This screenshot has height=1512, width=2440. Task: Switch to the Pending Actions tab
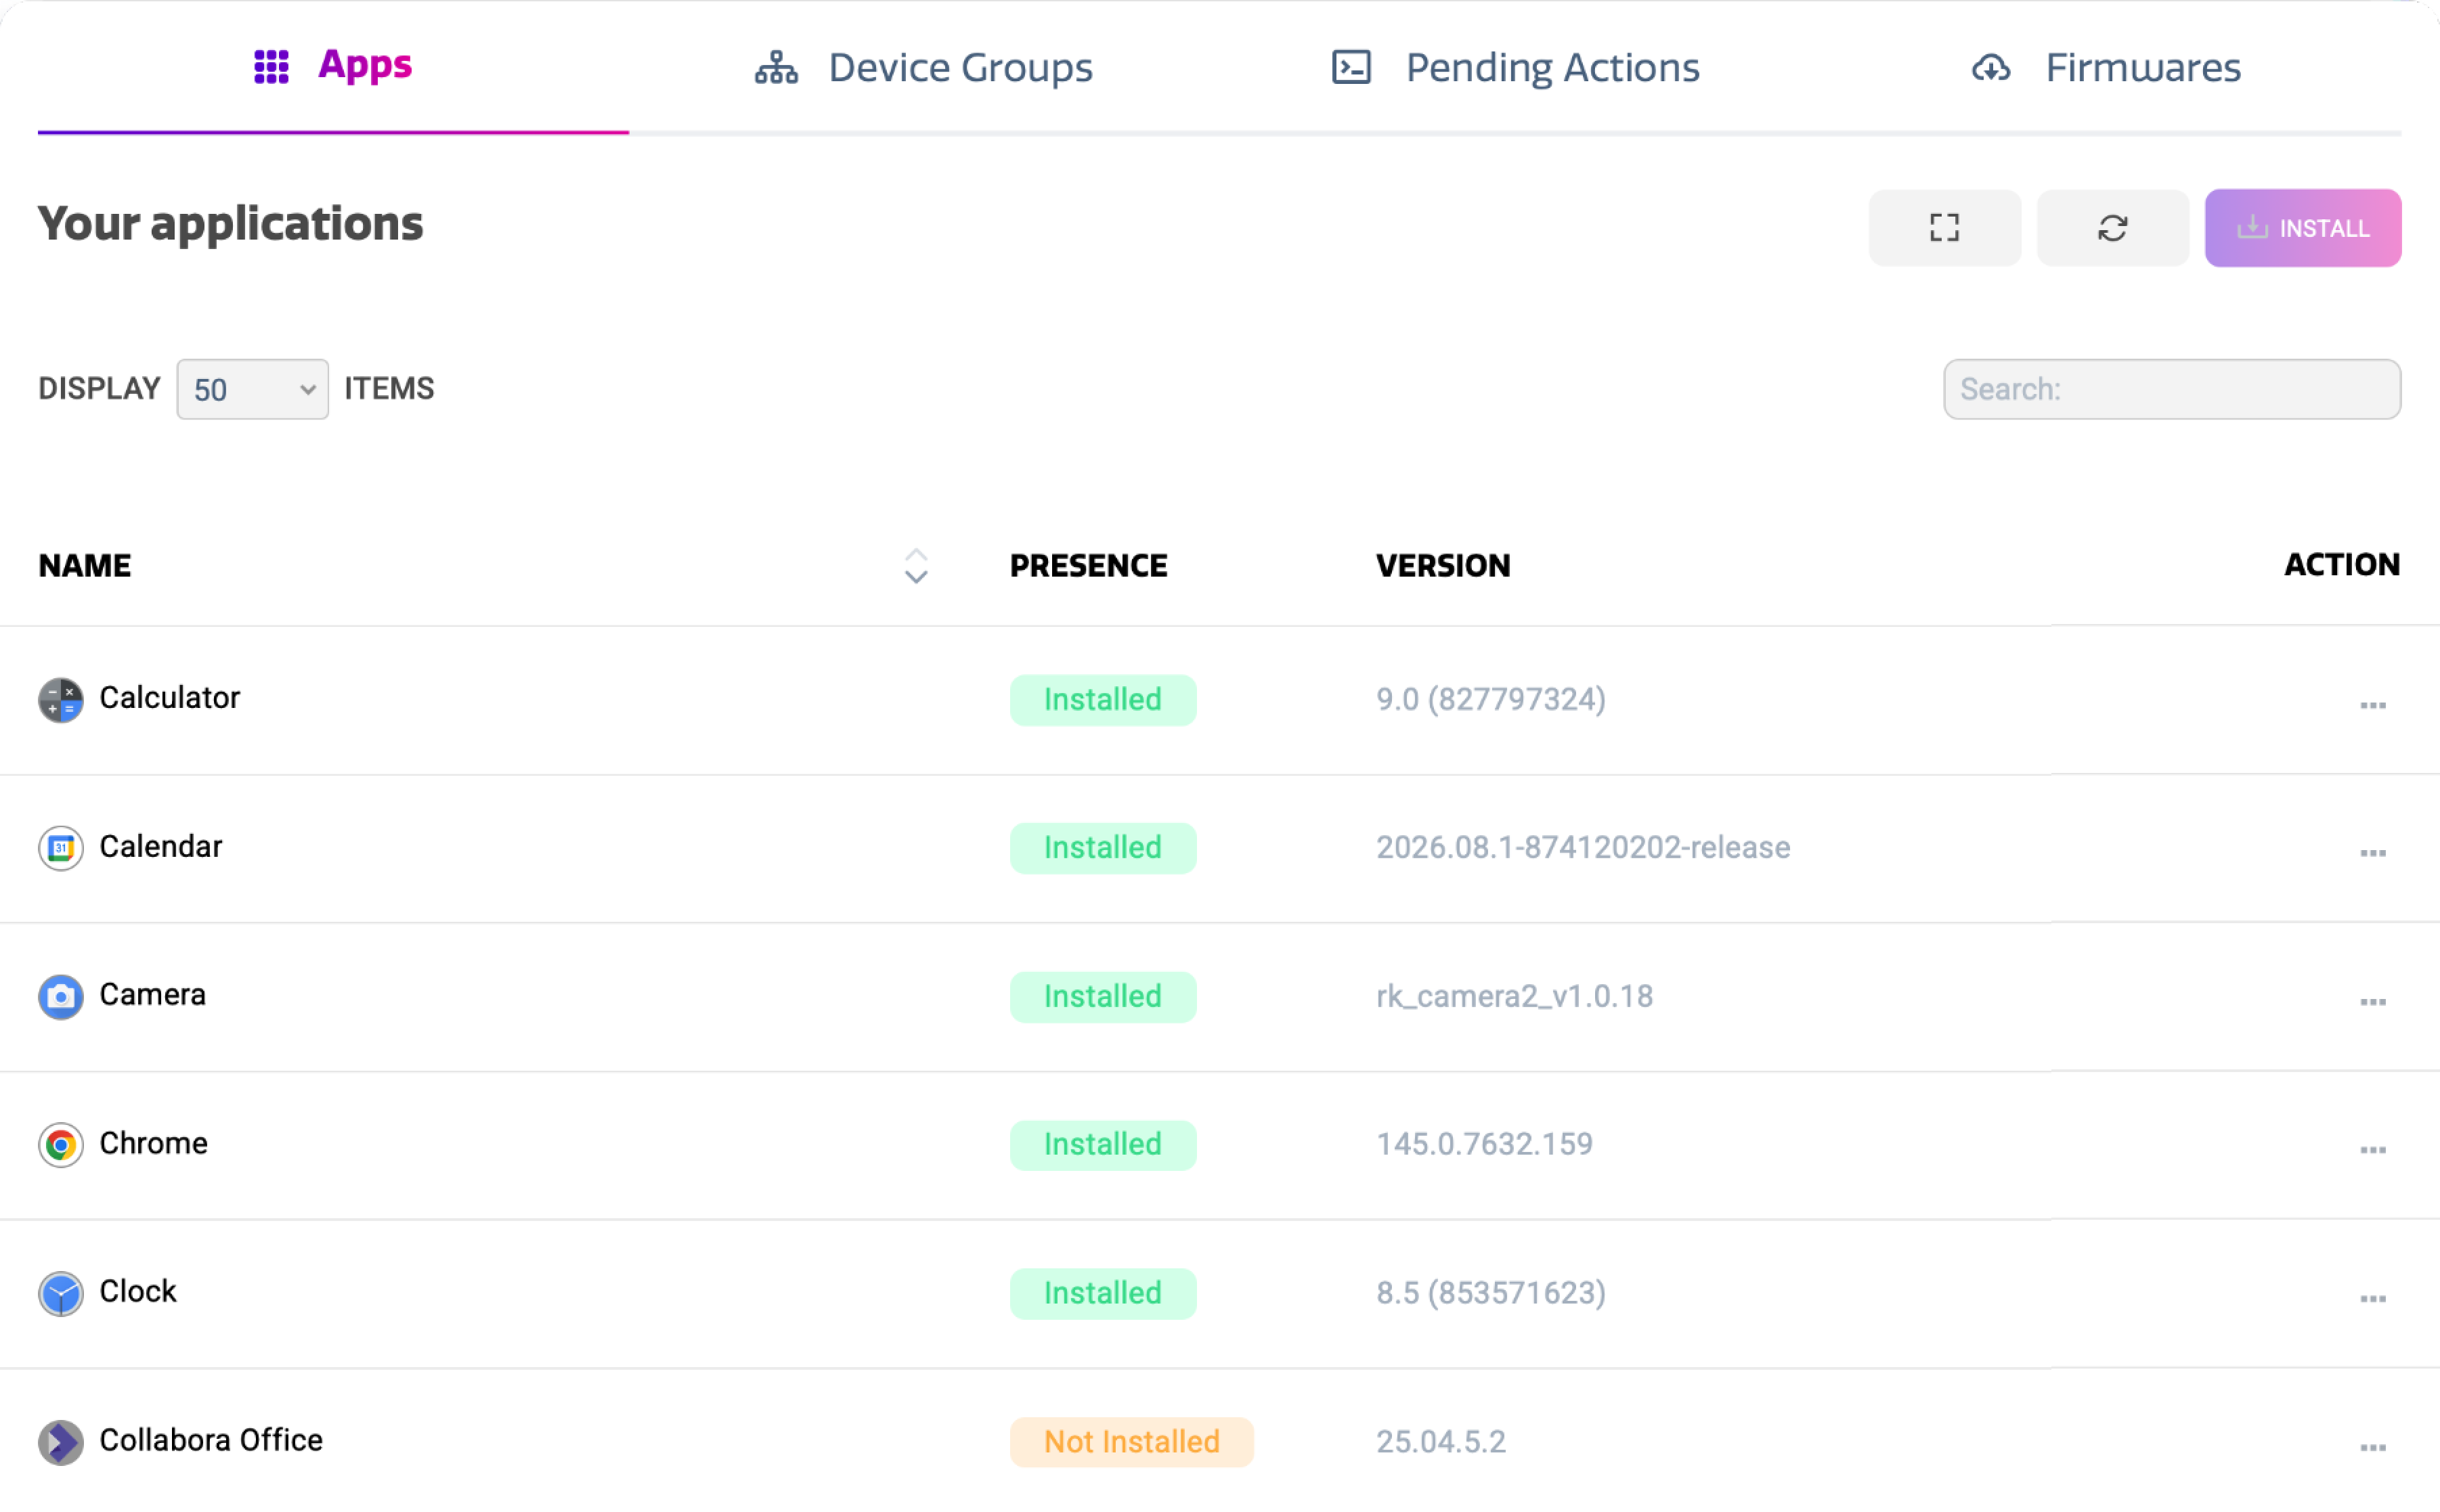click(1515, 67)
